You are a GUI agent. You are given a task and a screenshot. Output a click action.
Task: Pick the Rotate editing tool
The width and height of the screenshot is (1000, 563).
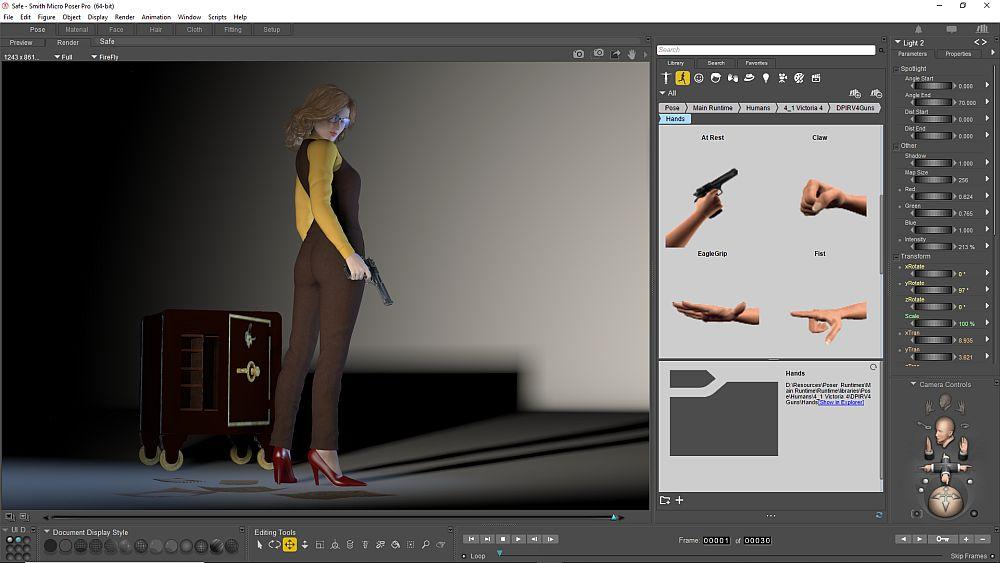[274, 545]
